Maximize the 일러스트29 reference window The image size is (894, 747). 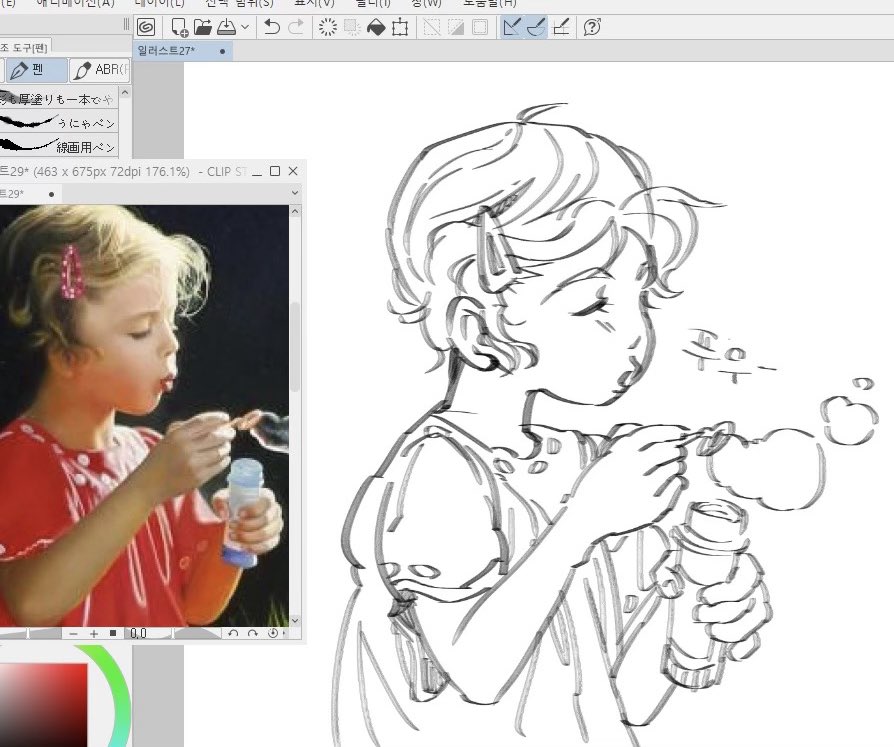pos(275,171)
